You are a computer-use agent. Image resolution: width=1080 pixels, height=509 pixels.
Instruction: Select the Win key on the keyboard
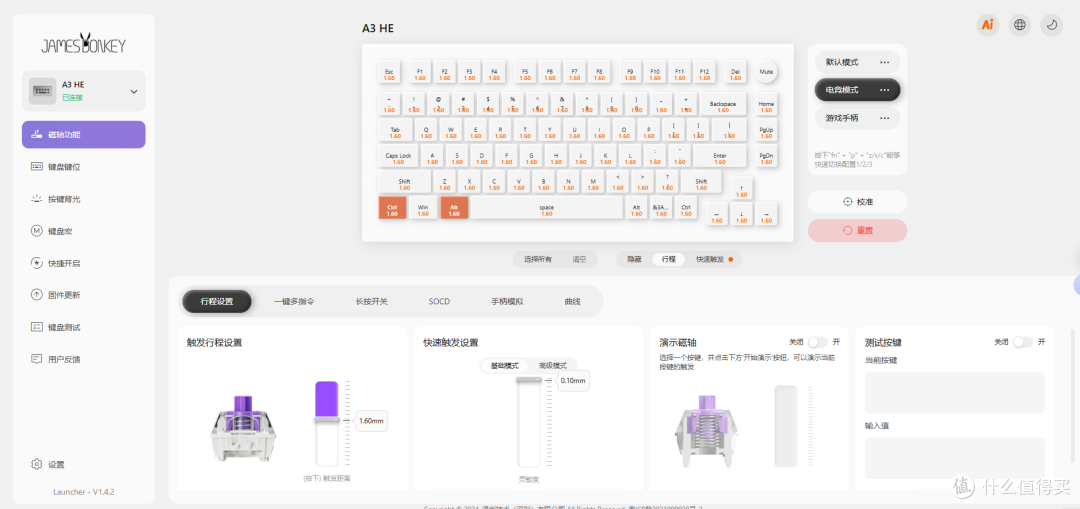(x=423, y=208)
